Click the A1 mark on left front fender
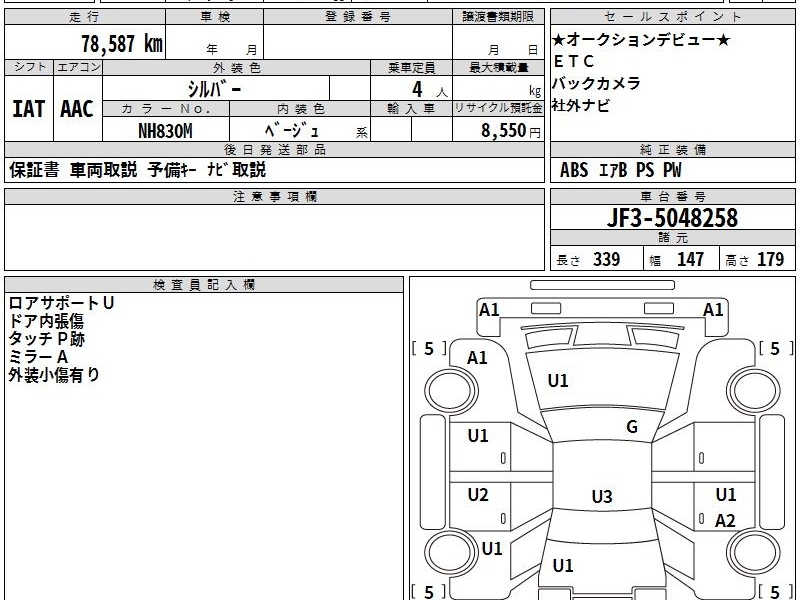The width and height of the screenshot is (800, 600). click(477, 358)
